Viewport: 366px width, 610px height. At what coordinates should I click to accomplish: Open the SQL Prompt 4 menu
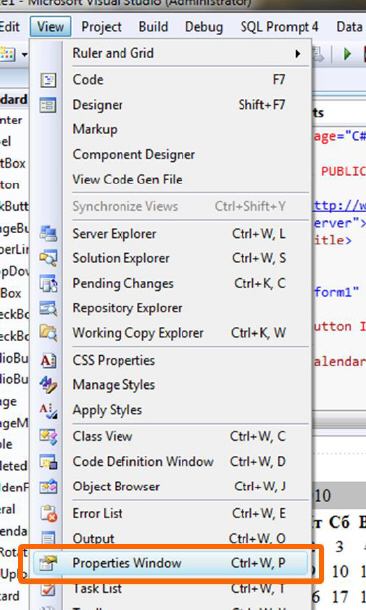pyautogui.click(x=279, y=27)
